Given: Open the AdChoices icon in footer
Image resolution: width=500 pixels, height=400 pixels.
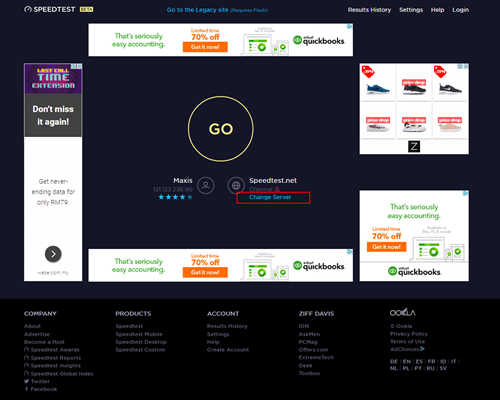Looking at the screenshot, I should tap(422, 349).
